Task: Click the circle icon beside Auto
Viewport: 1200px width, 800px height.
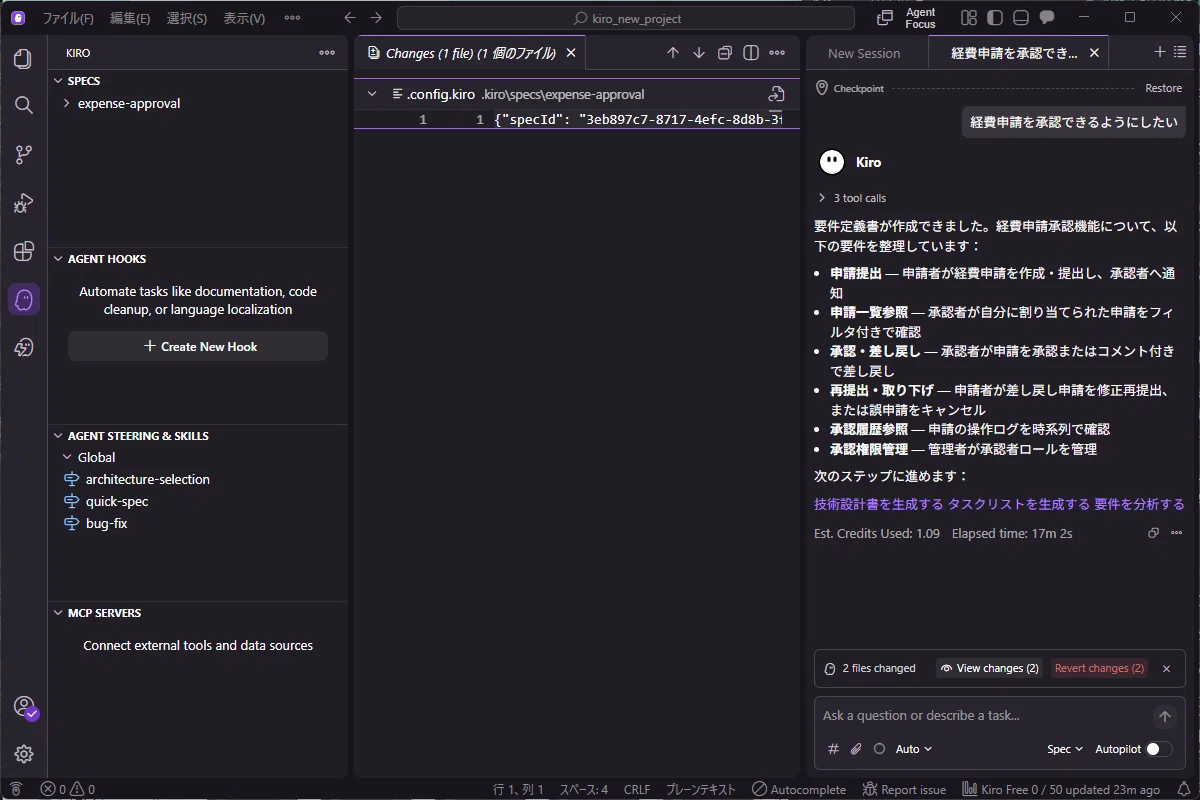Action: (x=879, y=749)
